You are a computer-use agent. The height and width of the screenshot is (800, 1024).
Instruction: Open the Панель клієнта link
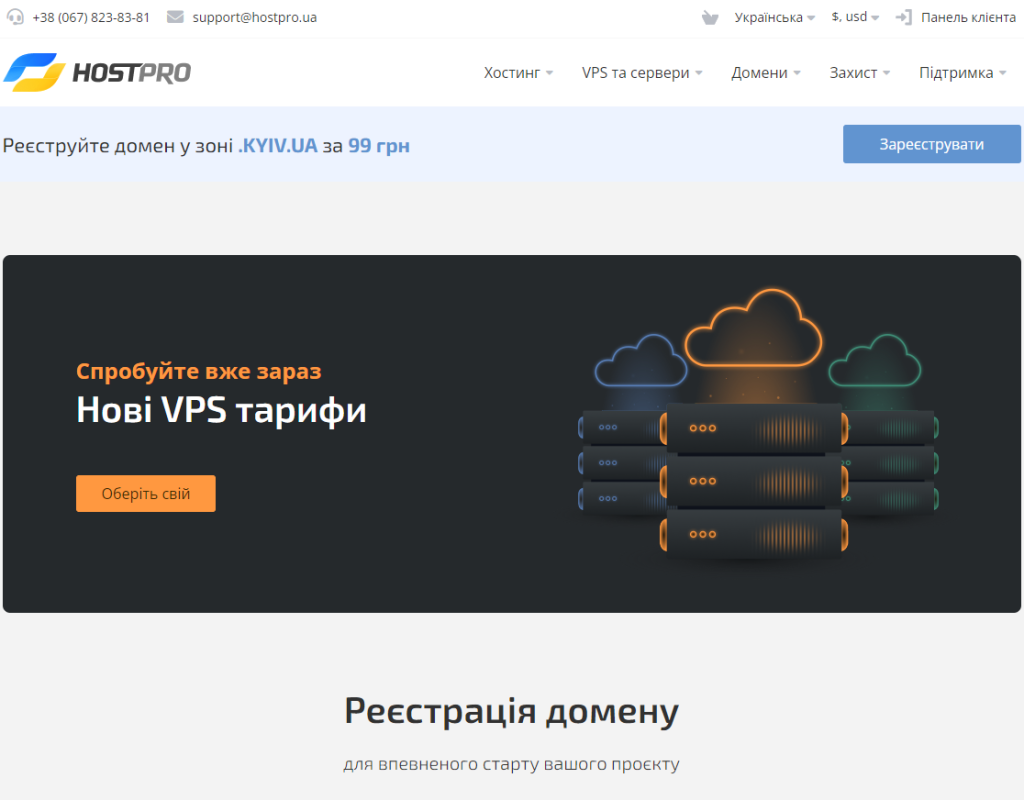[x=968, y=17]
